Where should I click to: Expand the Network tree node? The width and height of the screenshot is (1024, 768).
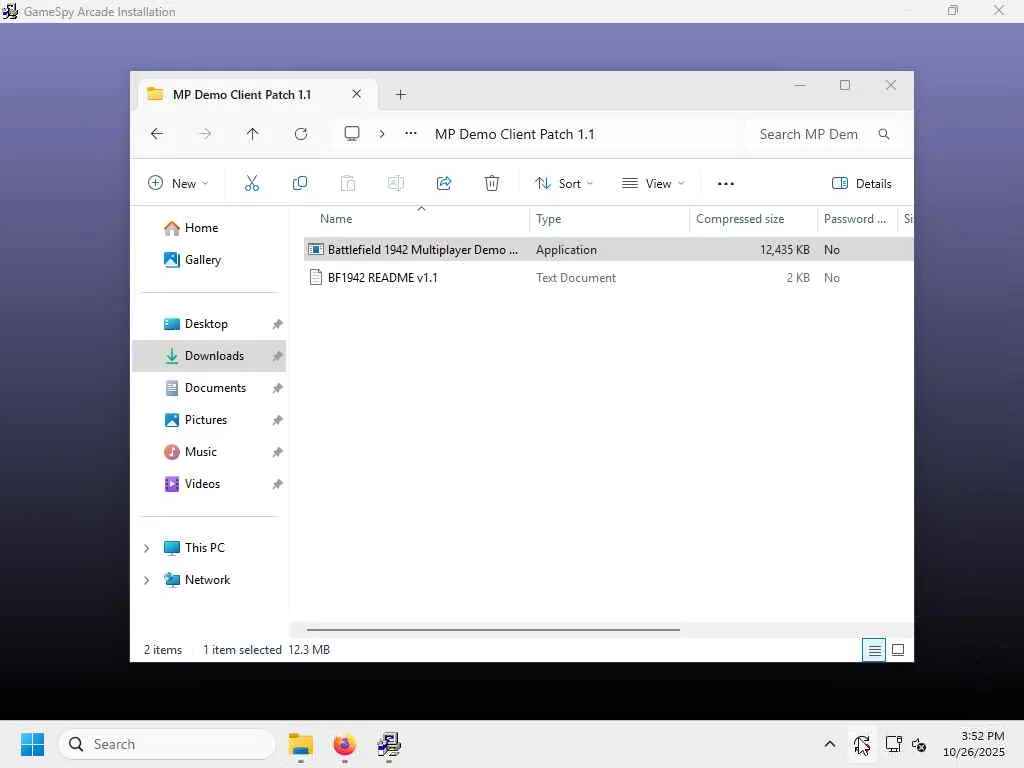(147, 580)
